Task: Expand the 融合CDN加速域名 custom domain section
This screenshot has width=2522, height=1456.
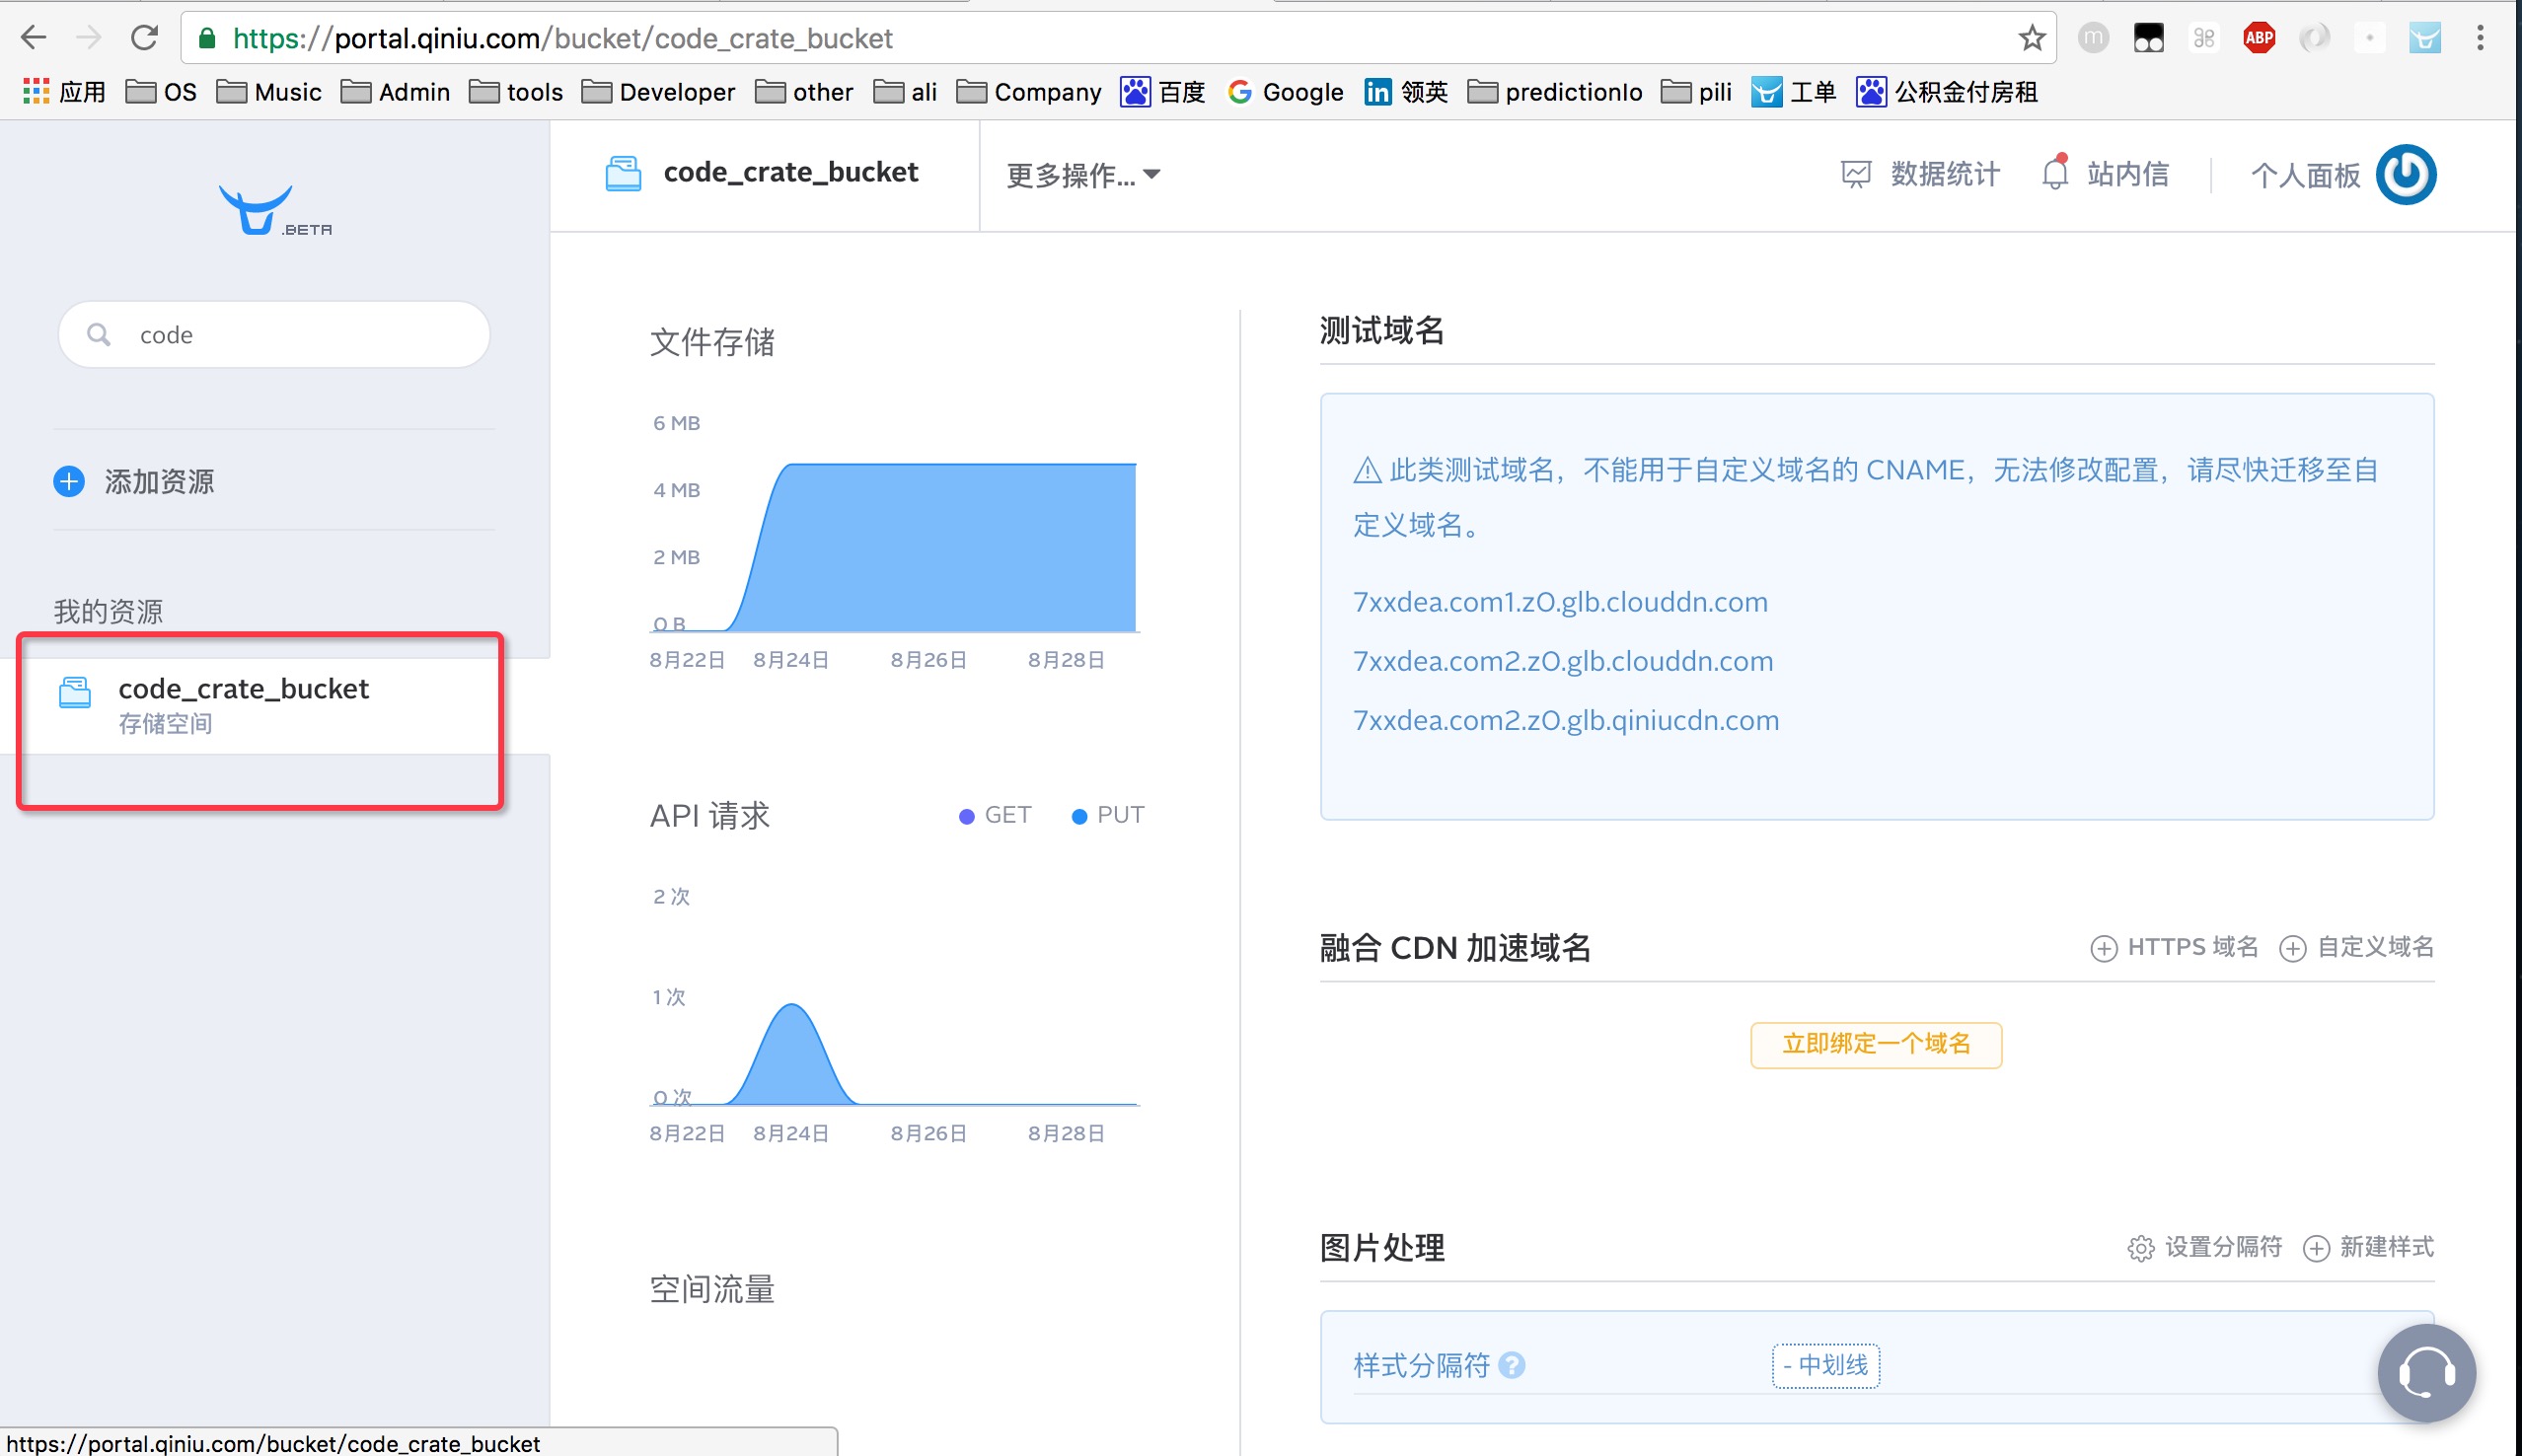Action: [x=2361, y=946]
